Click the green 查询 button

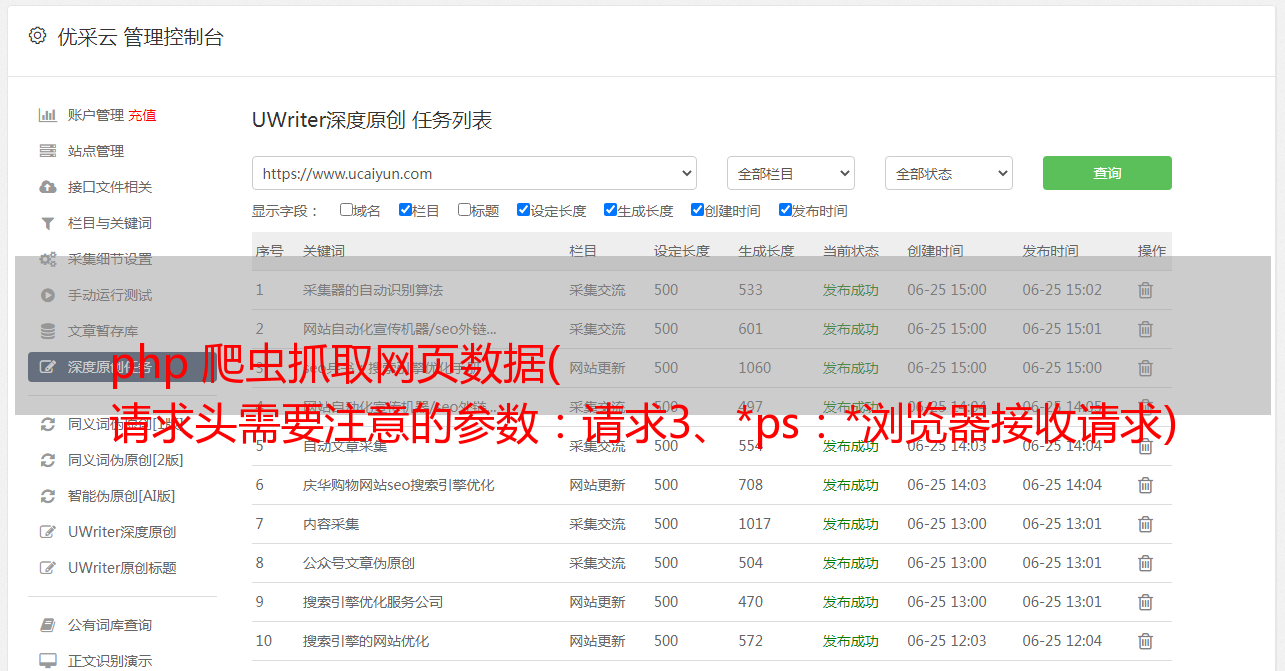tap(1107, 173)
